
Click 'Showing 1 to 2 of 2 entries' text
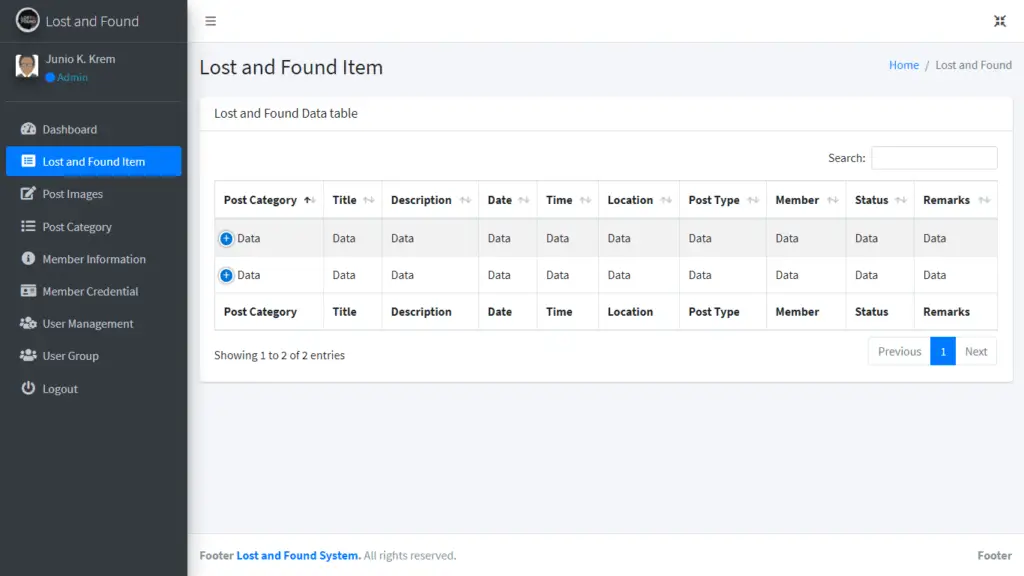pos(280,355)
